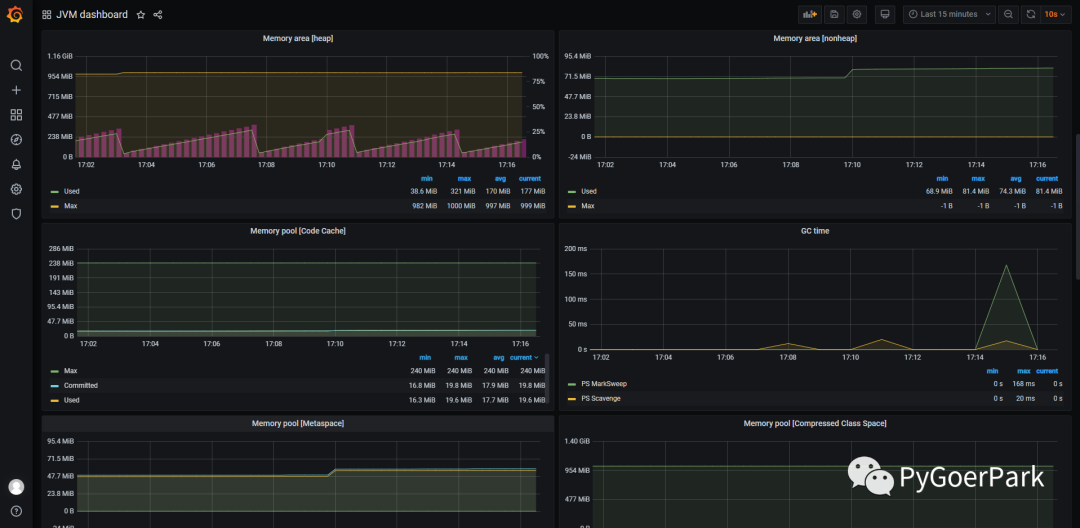
Task: Open the Alerting bell icon
Action: pos(16,164)
